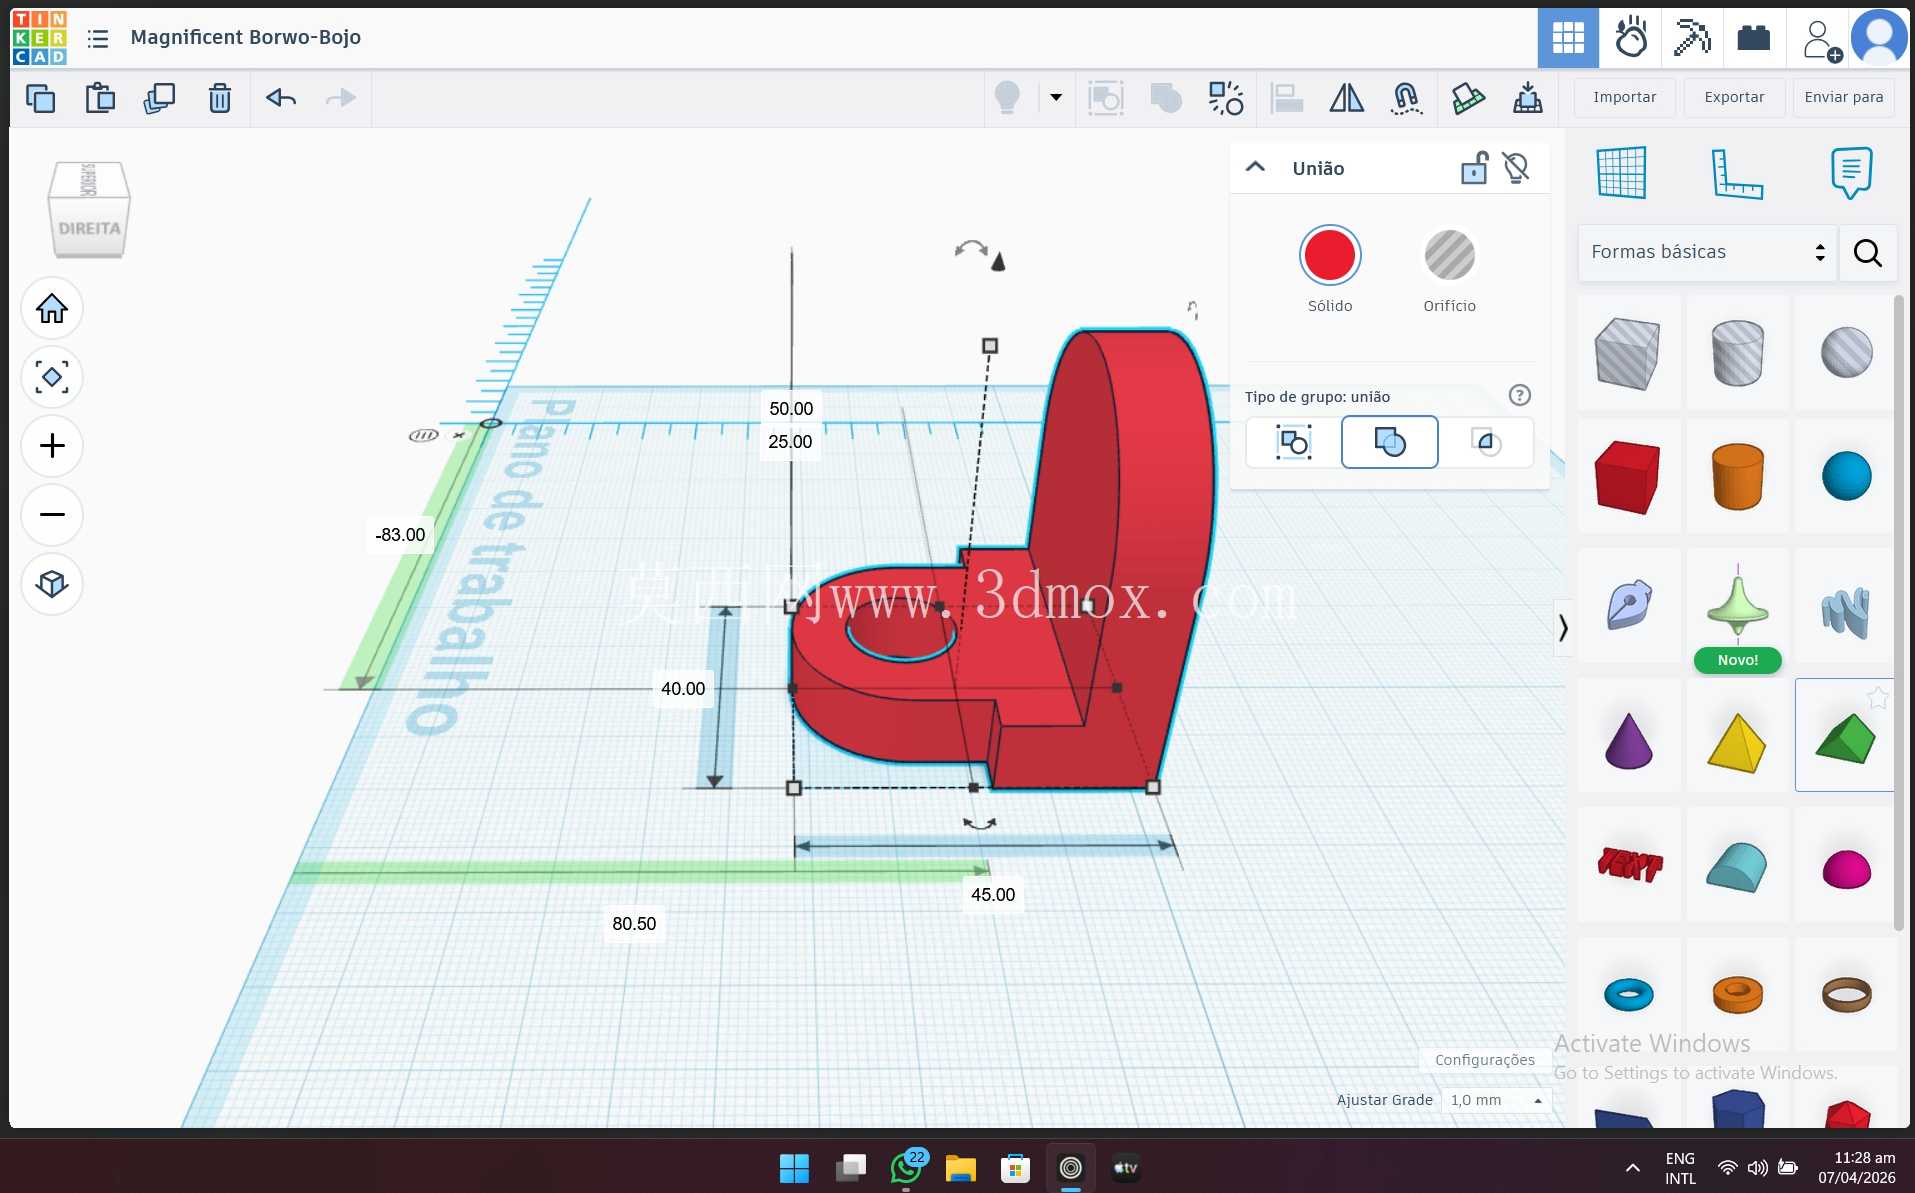
Task: Select the Align tool icon
Action: [x=1286, y=98]
